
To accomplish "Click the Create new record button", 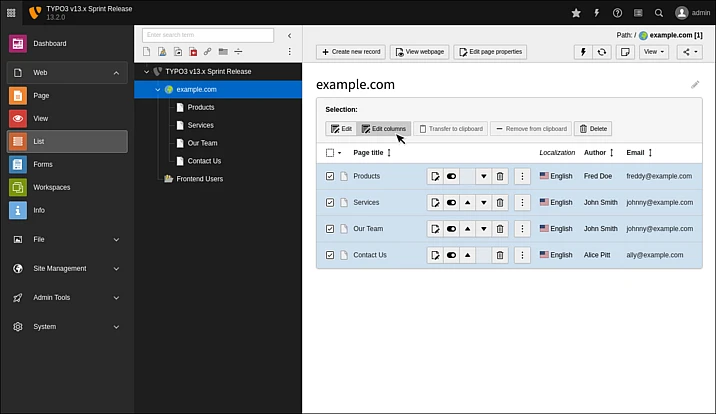I will 350,52.
